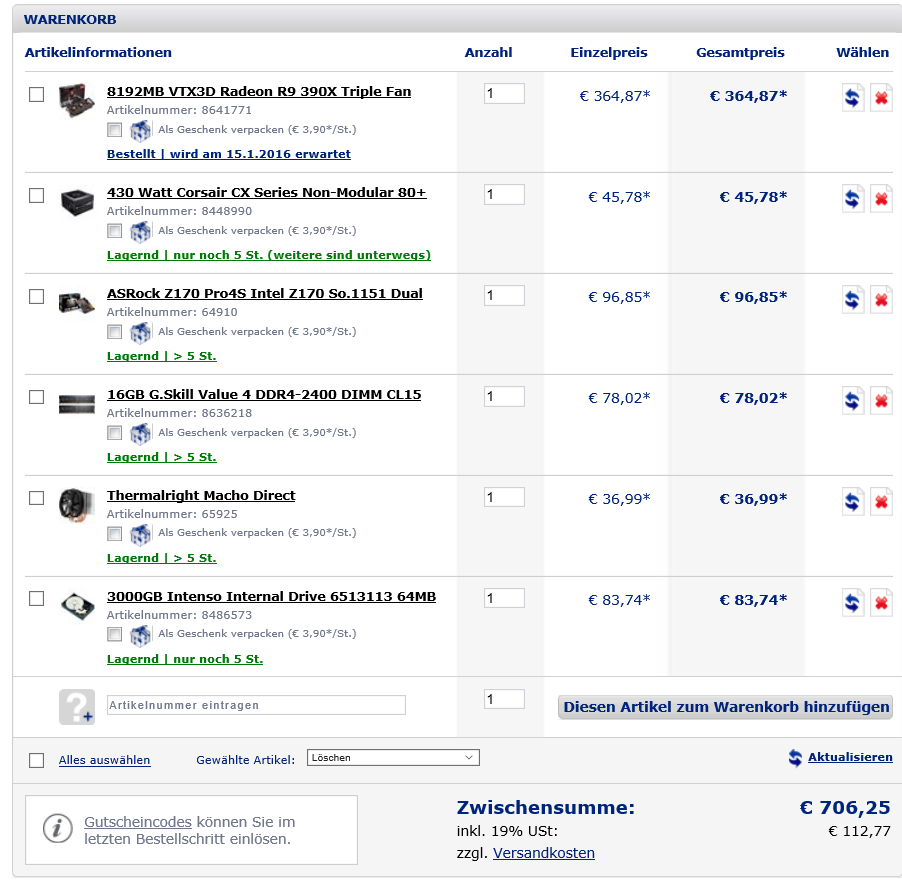Image resolution: width=902 pixels, height=883 pixels.
Task: Remove Thermalright Macho Direct from cart
Action: pyautogui.click(x=881, y=502)
